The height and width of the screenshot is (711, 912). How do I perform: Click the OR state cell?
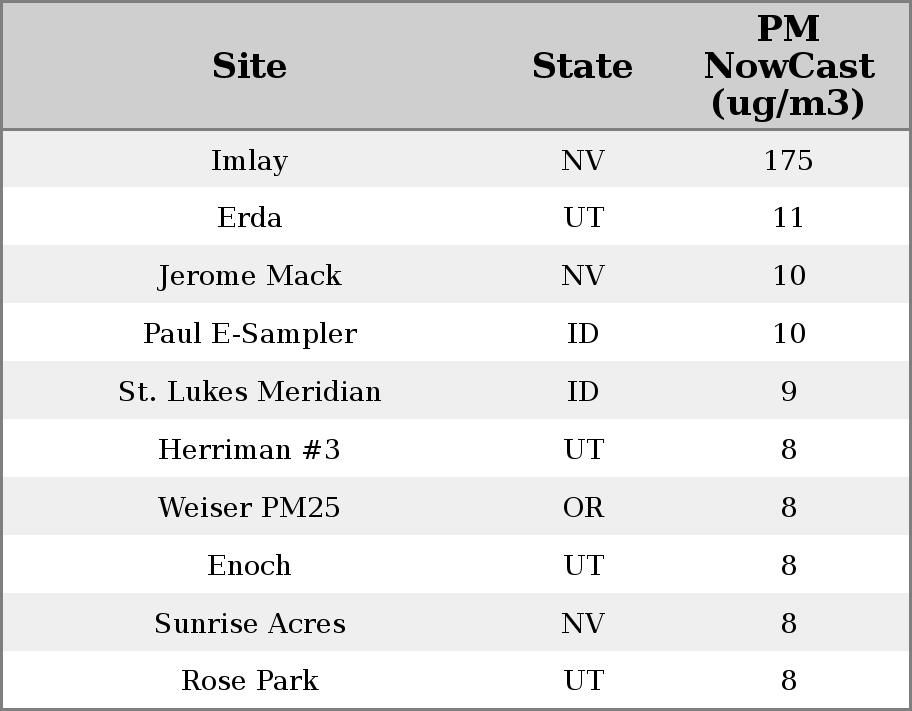[x=583, y=507]
